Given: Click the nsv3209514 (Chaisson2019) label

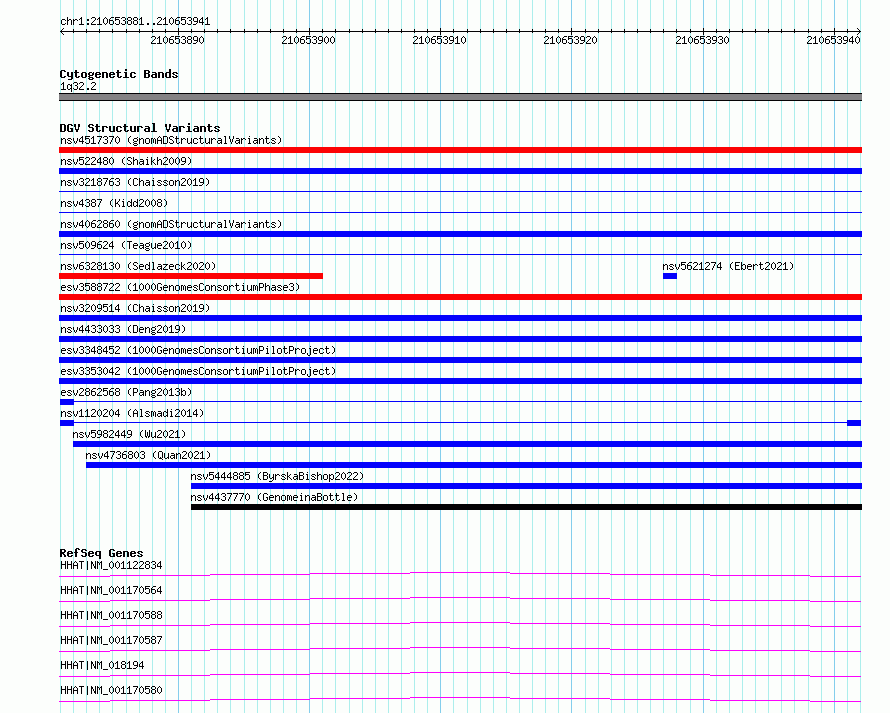Looking at the screenshot, I should pyautogui.click(x=135, y=308).
